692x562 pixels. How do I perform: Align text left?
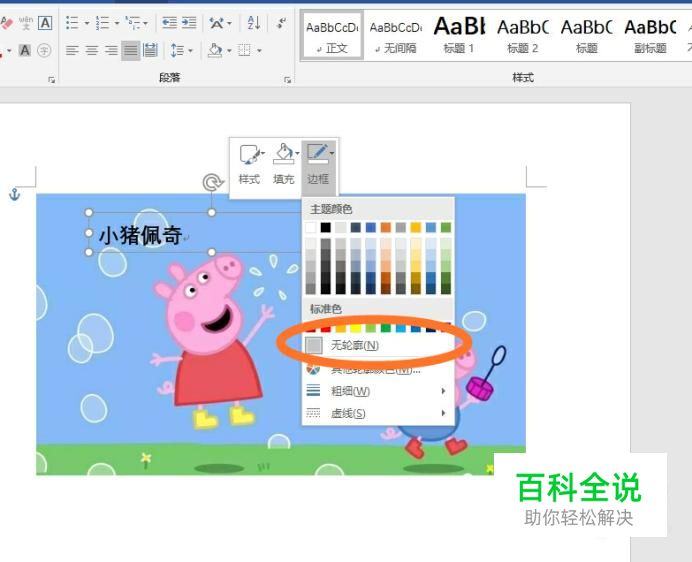point(72,50)
